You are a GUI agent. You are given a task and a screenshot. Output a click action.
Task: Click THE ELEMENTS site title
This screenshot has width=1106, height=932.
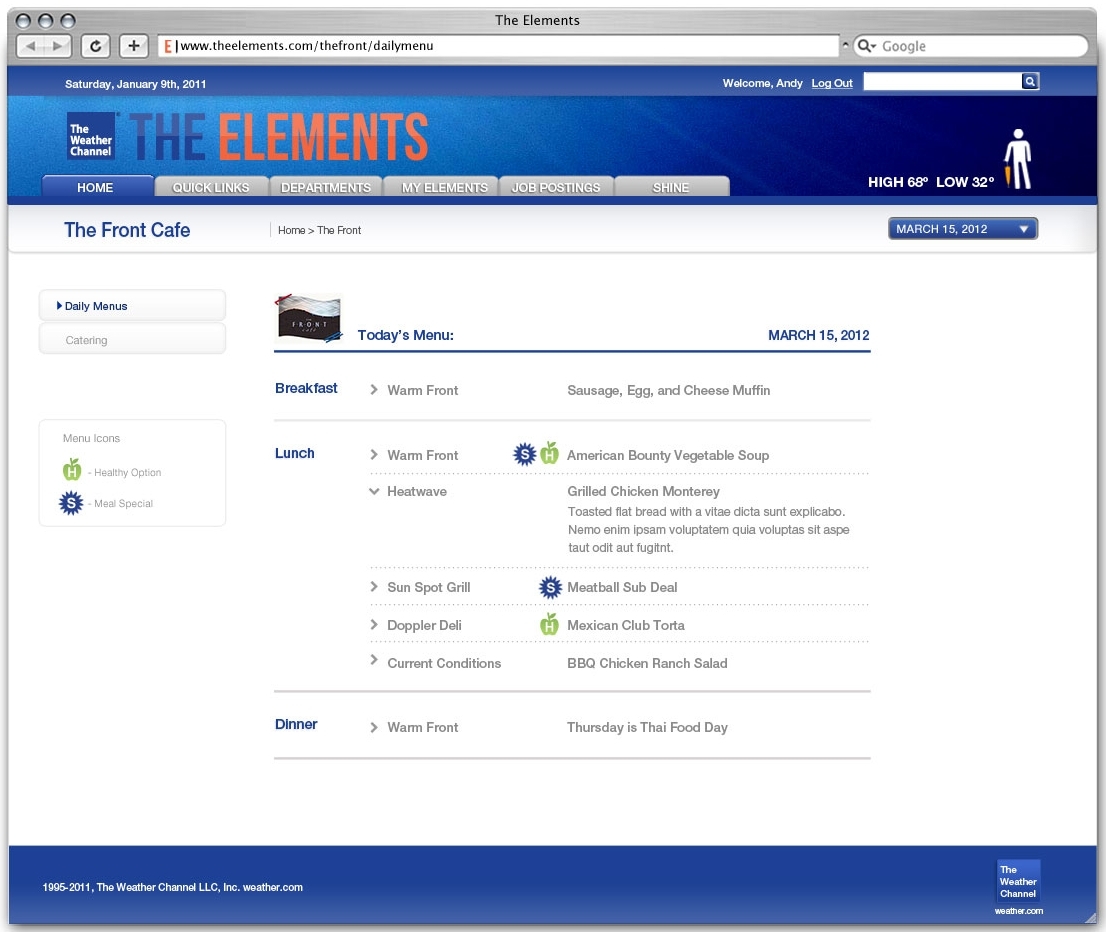point(279,137)
